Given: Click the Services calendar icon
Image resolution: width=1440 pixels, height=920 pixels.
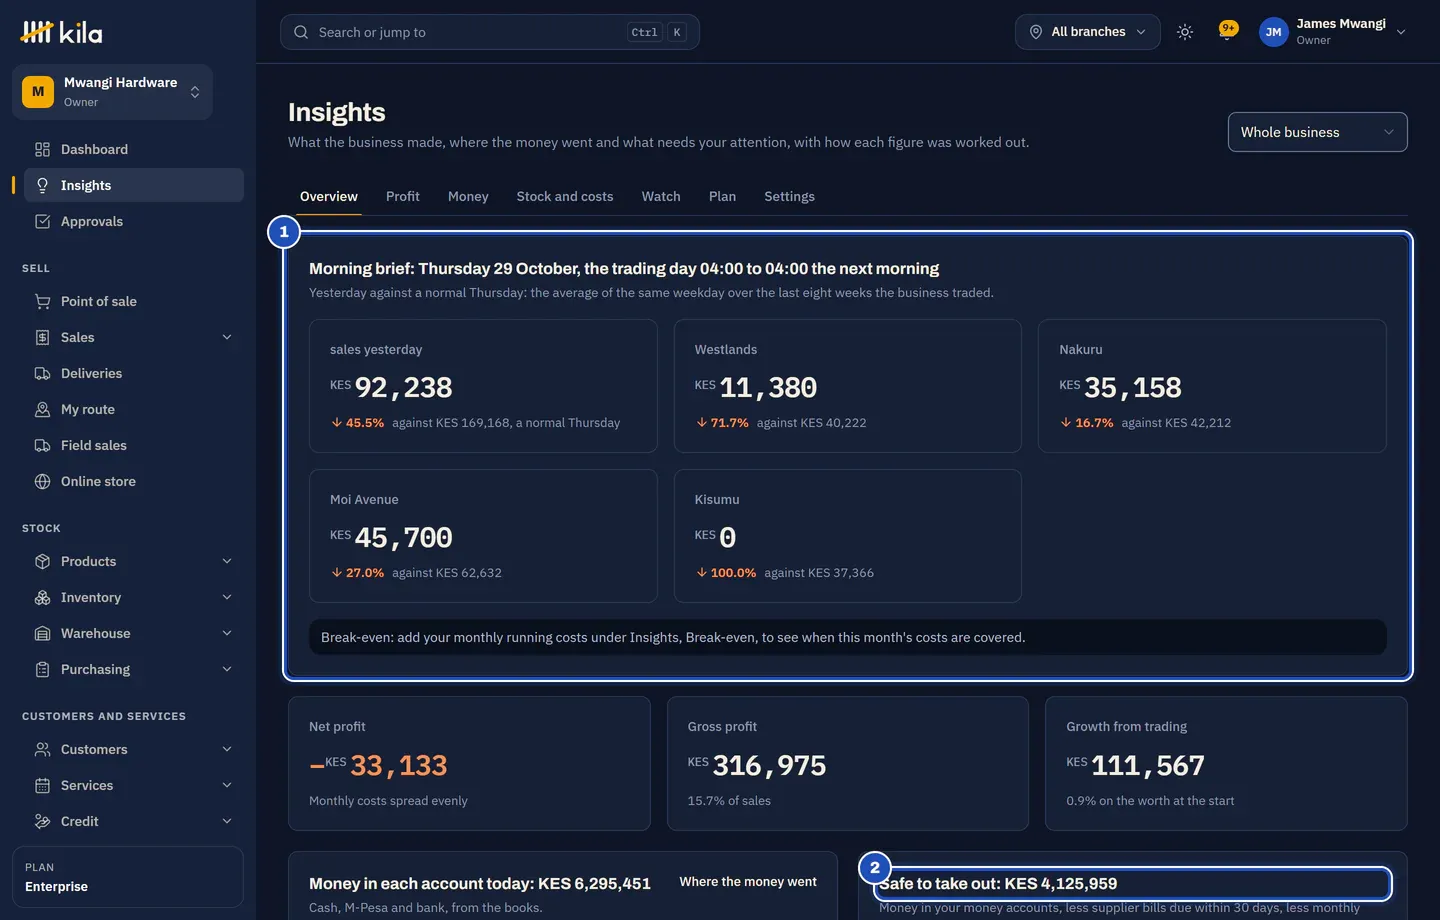Looking at the screenshot, I should (x=42, y=786).
